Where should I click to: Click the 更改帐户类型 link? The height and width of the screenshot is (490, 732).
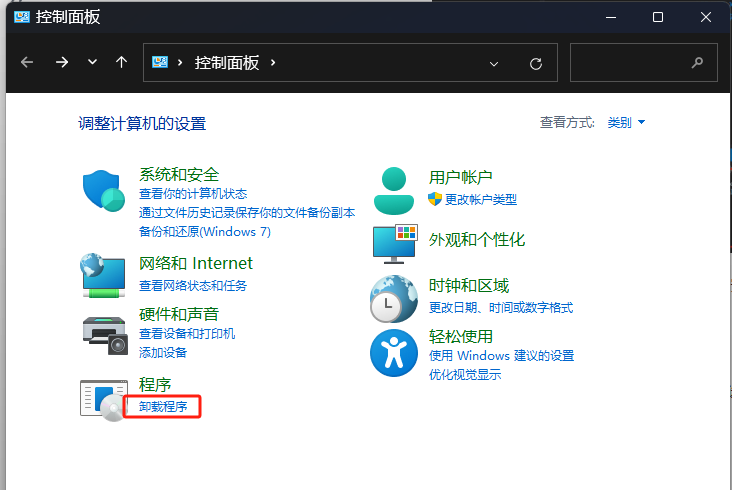tap(481, 200)
